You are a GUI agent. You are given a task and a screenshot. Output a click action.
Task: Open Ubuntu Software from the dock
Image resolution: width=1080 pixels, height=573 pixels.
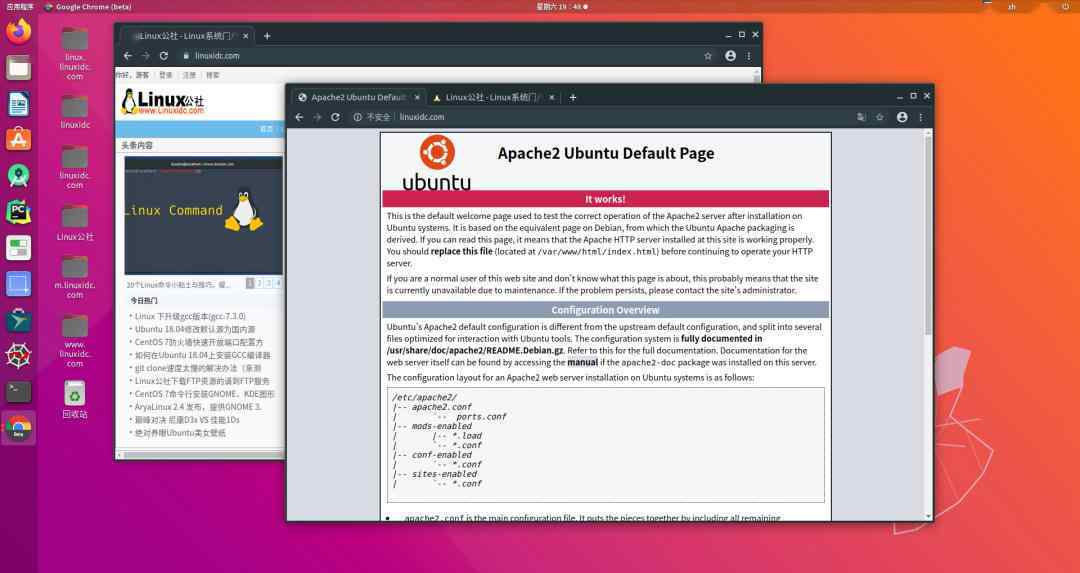click(19, 140)
